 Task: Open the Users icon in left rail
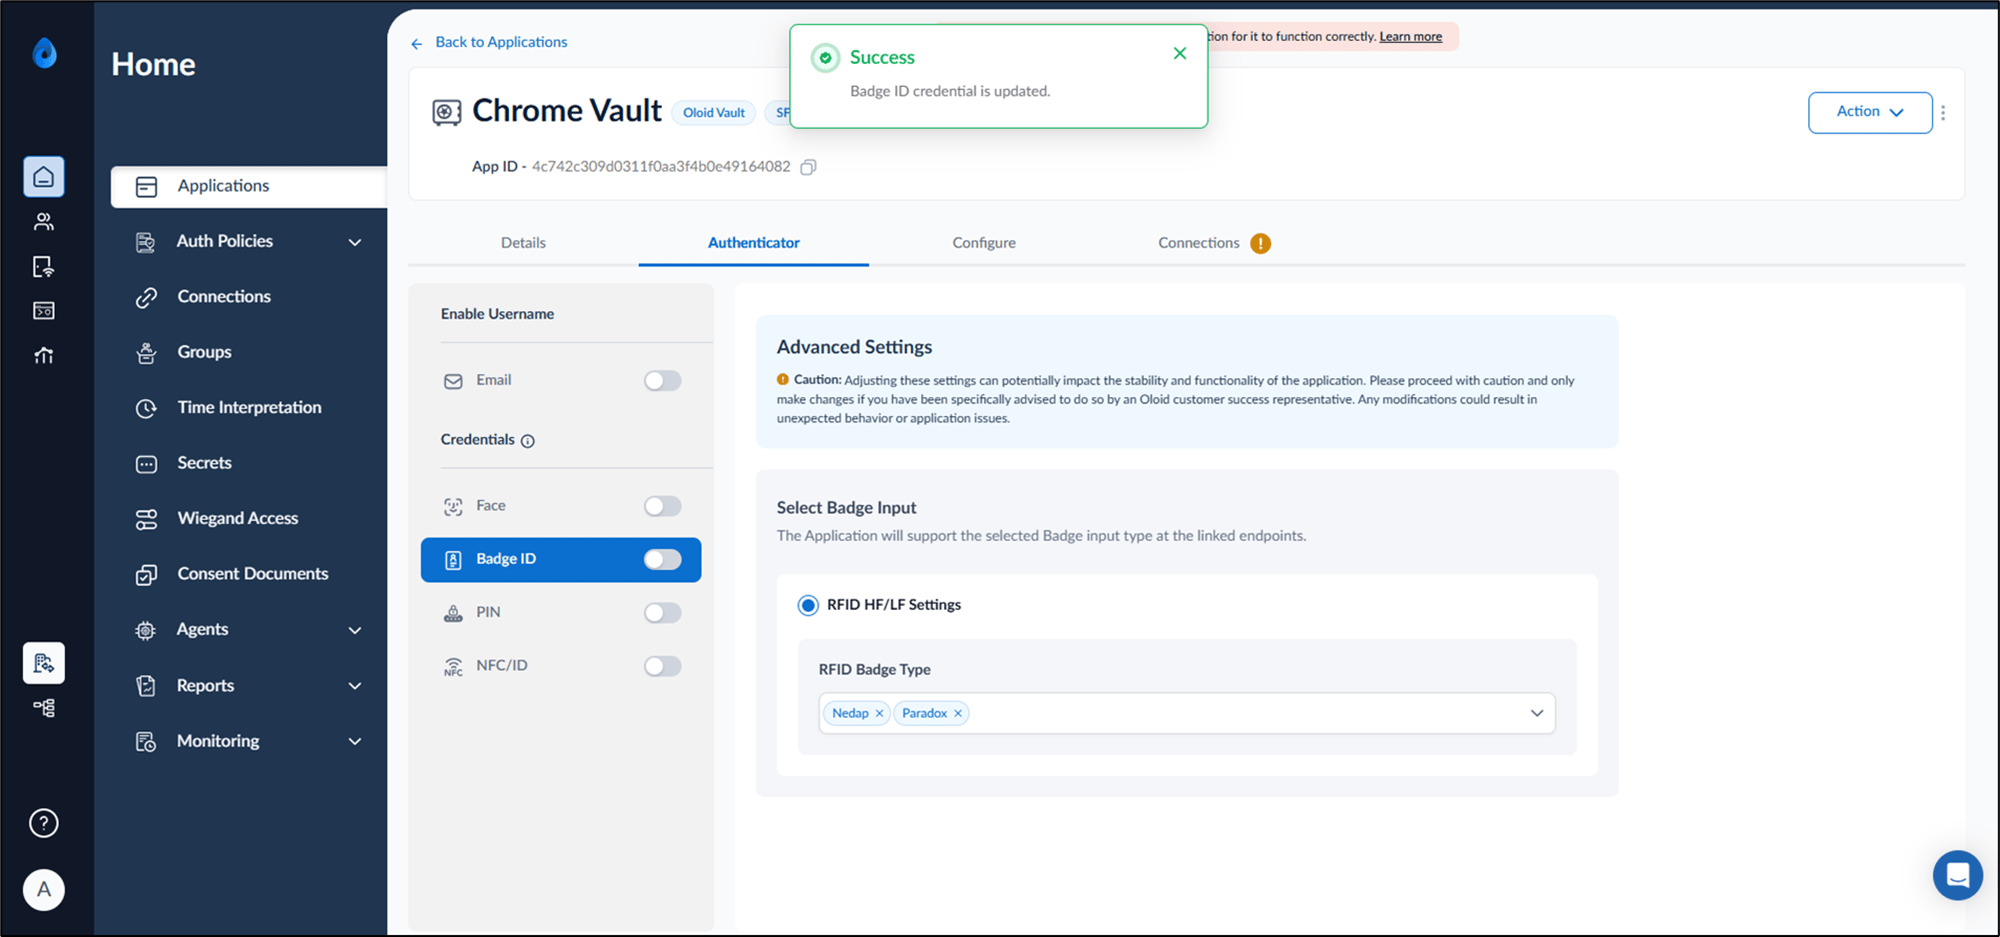click(44, 222)
